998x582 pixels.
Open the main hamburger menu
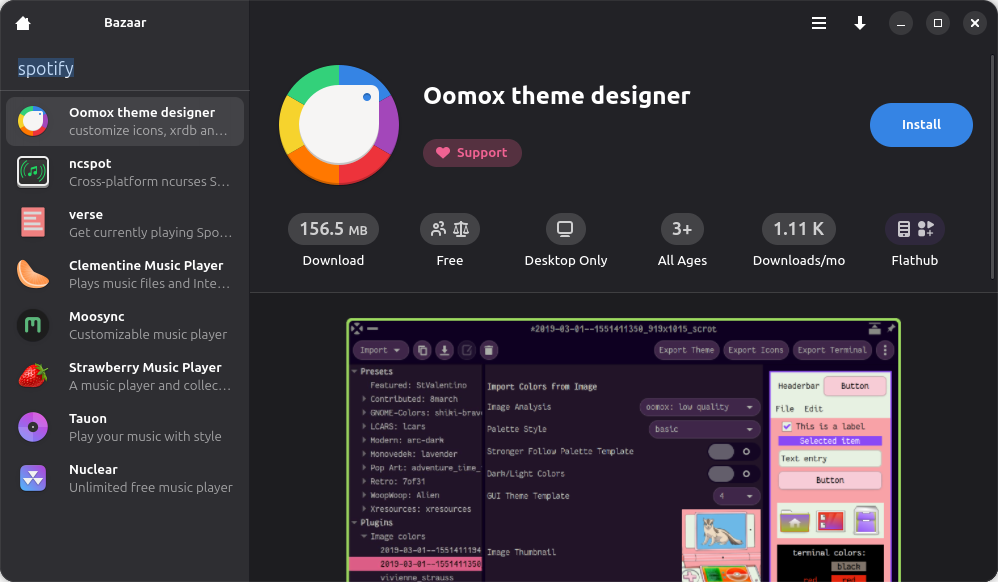819,22
